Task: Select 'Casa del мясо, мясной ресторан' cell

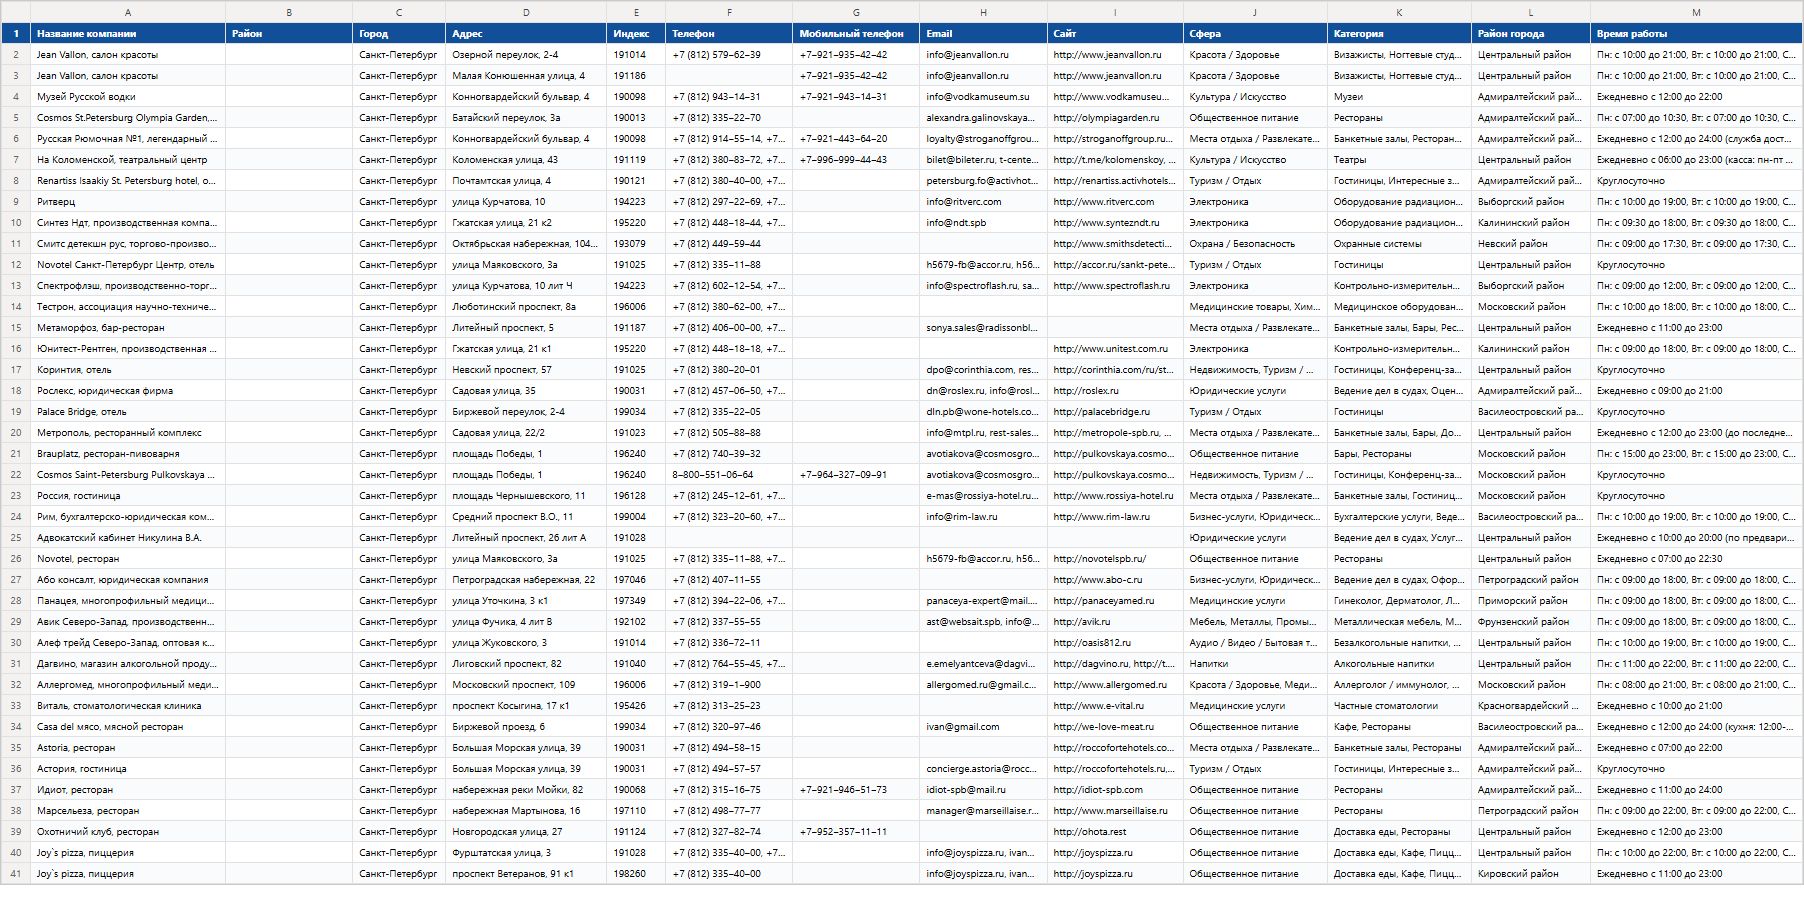Action: [128, 727]
